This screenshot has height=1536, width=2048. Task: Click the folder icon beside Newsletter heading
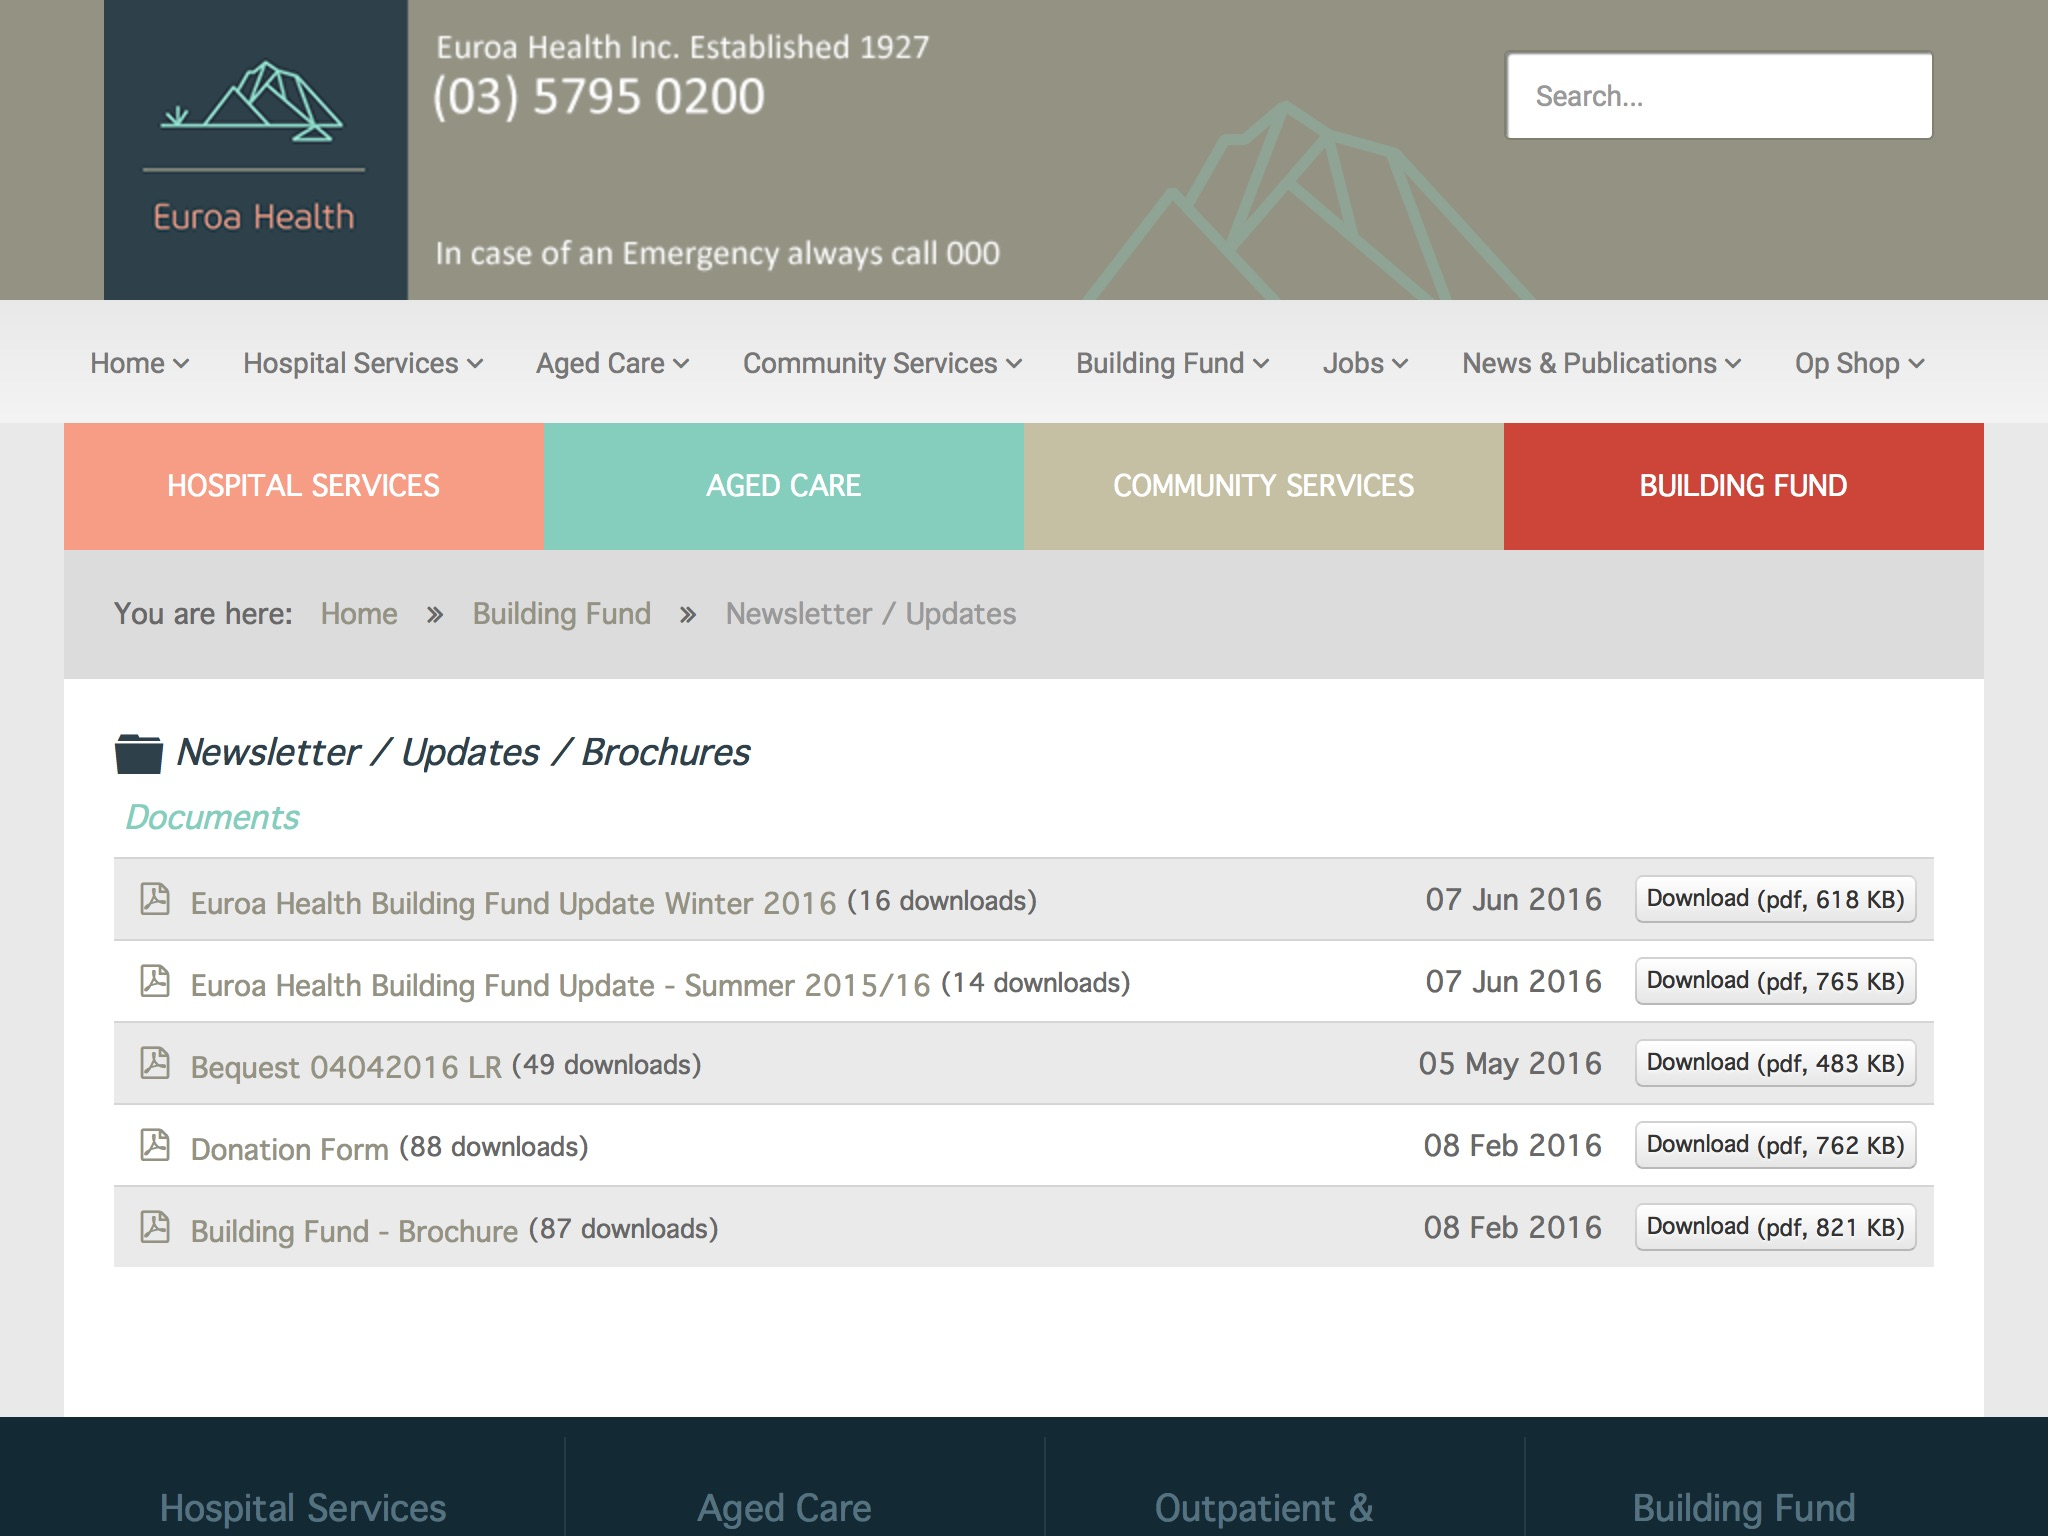coord(138,753)
